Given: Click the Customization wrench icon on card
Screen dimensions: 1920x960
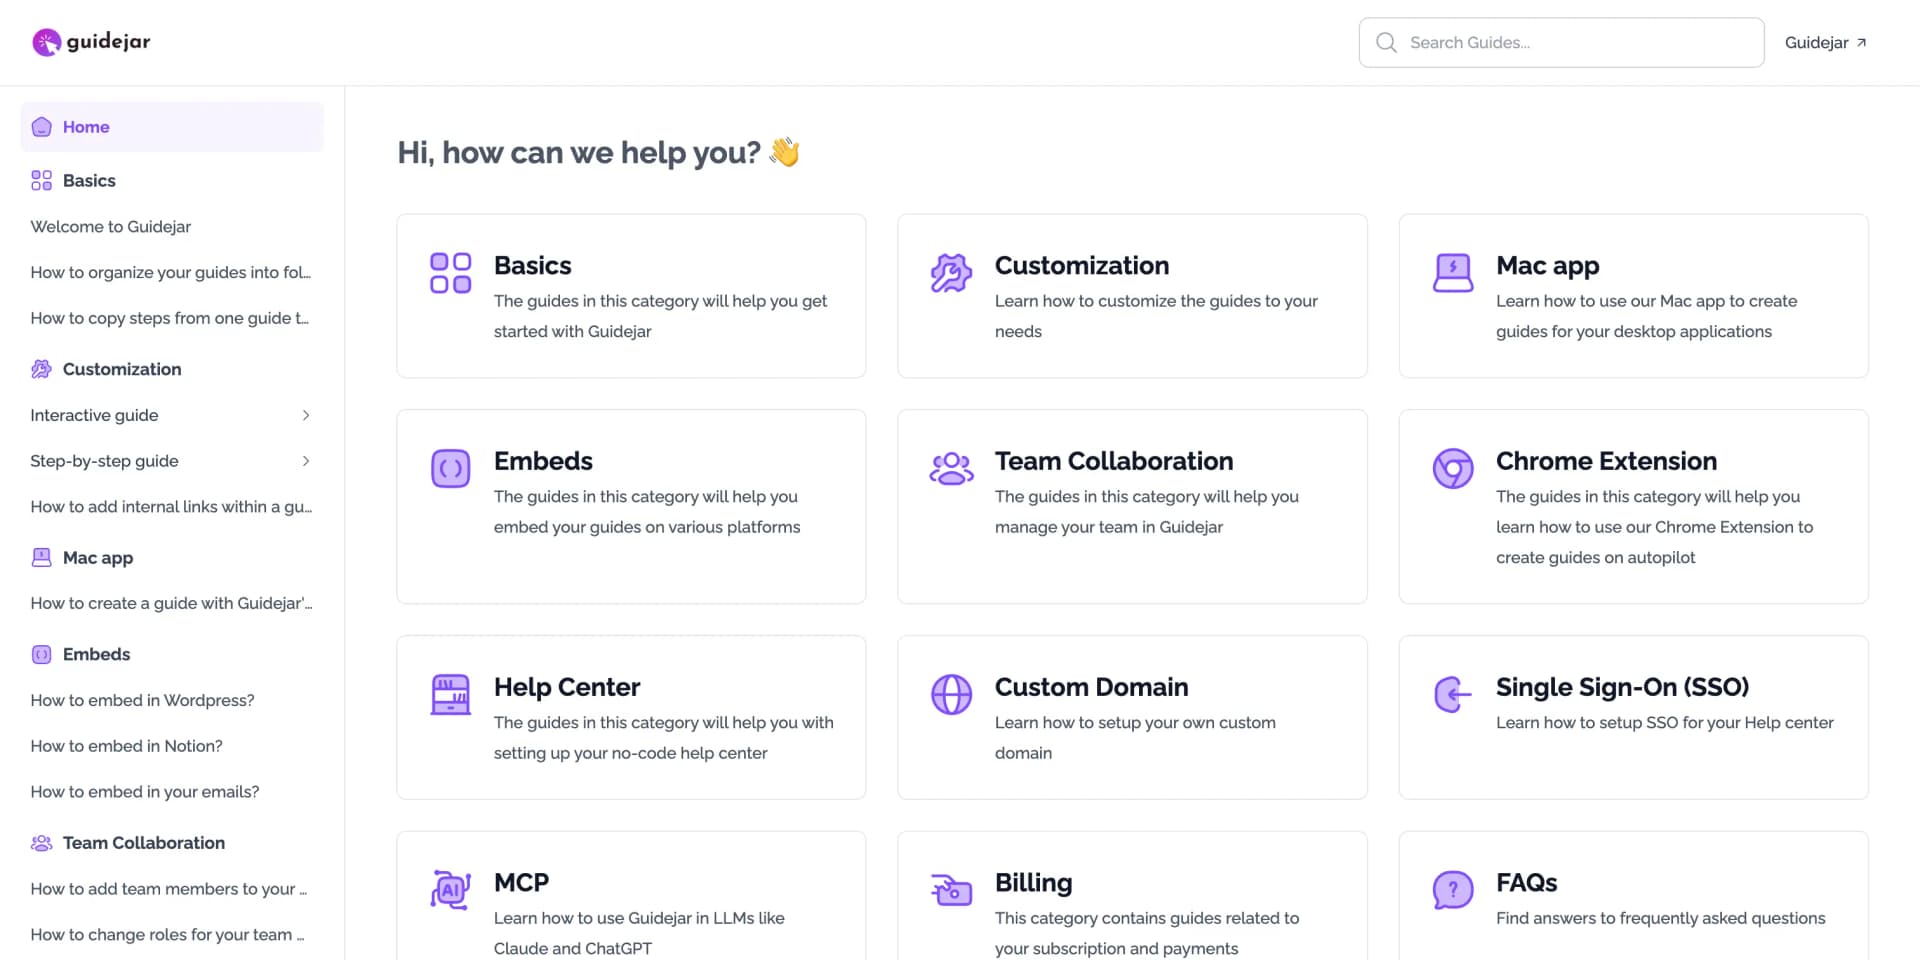Looking at the screenshot, I should (951, 273).
